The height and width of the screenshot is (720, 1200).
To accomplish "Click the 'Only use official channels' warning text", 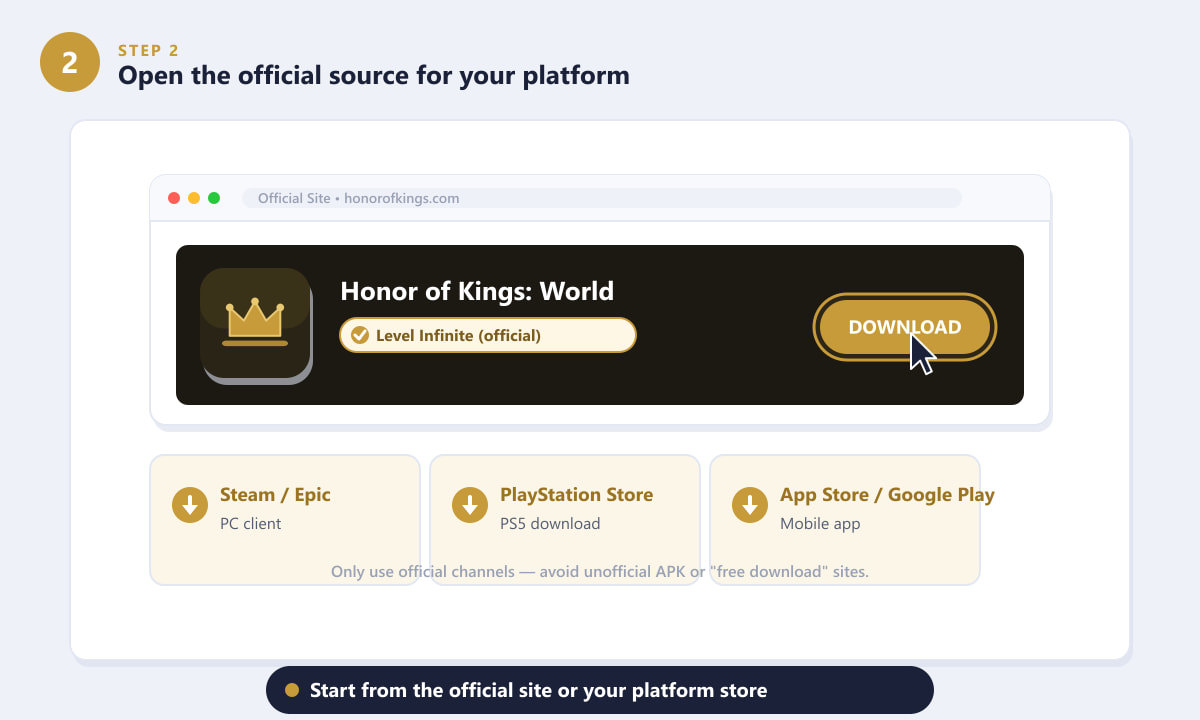I will pos(600,572).
